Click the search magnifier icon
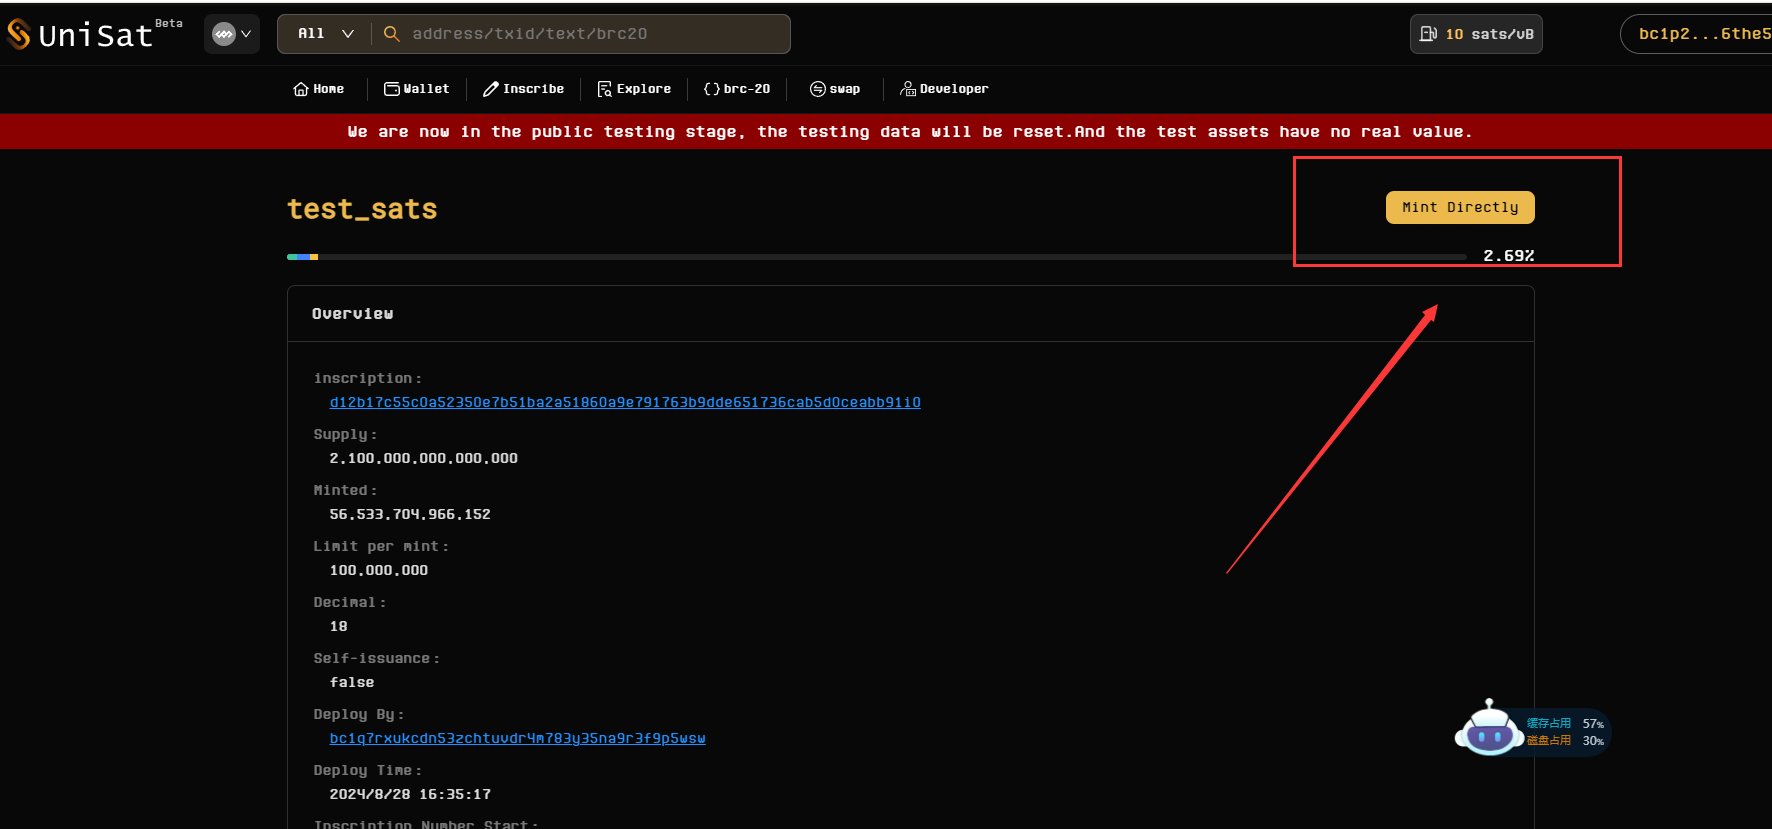1772x829 pixels. click(x=392, y=34)
